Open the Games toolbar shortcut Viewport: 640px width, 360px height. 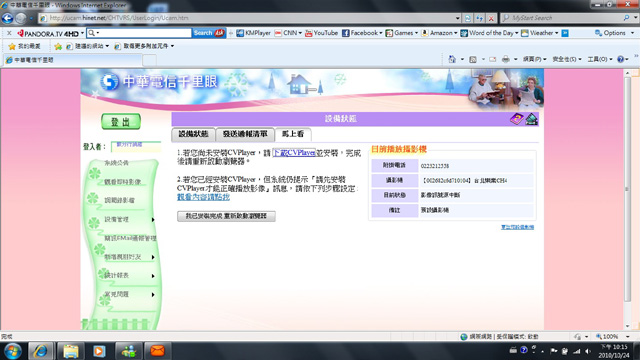point(401,33)
